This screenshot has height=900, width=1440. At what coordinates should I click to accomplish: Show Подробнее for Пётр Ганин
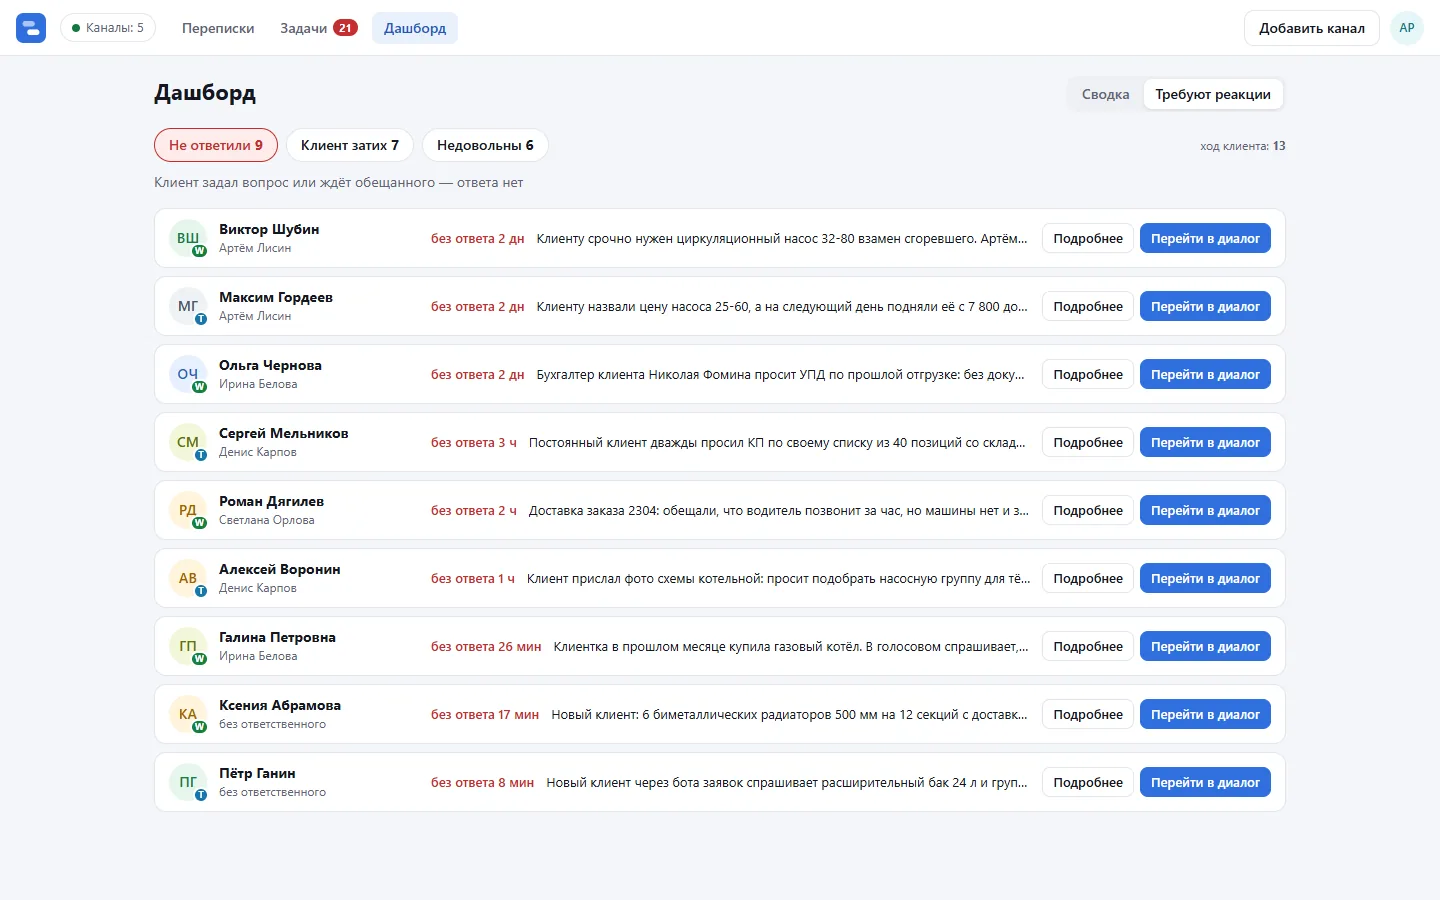1088,782
